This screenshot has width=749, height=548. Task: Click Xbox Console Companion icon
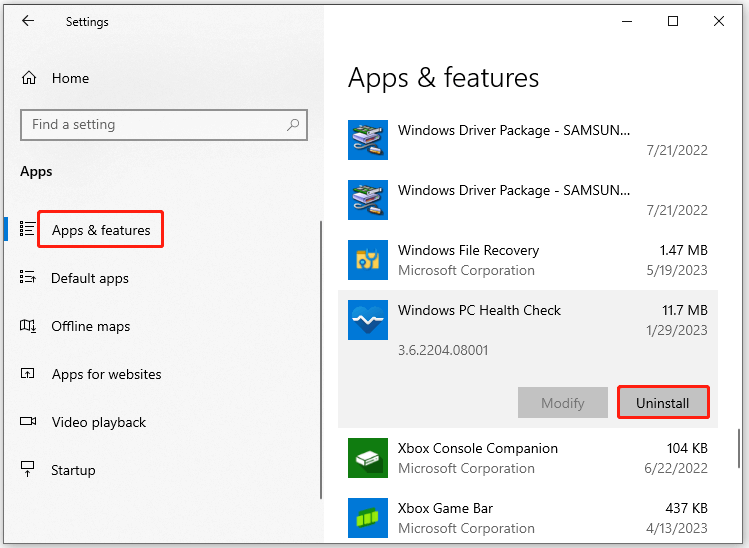[368, 458]
